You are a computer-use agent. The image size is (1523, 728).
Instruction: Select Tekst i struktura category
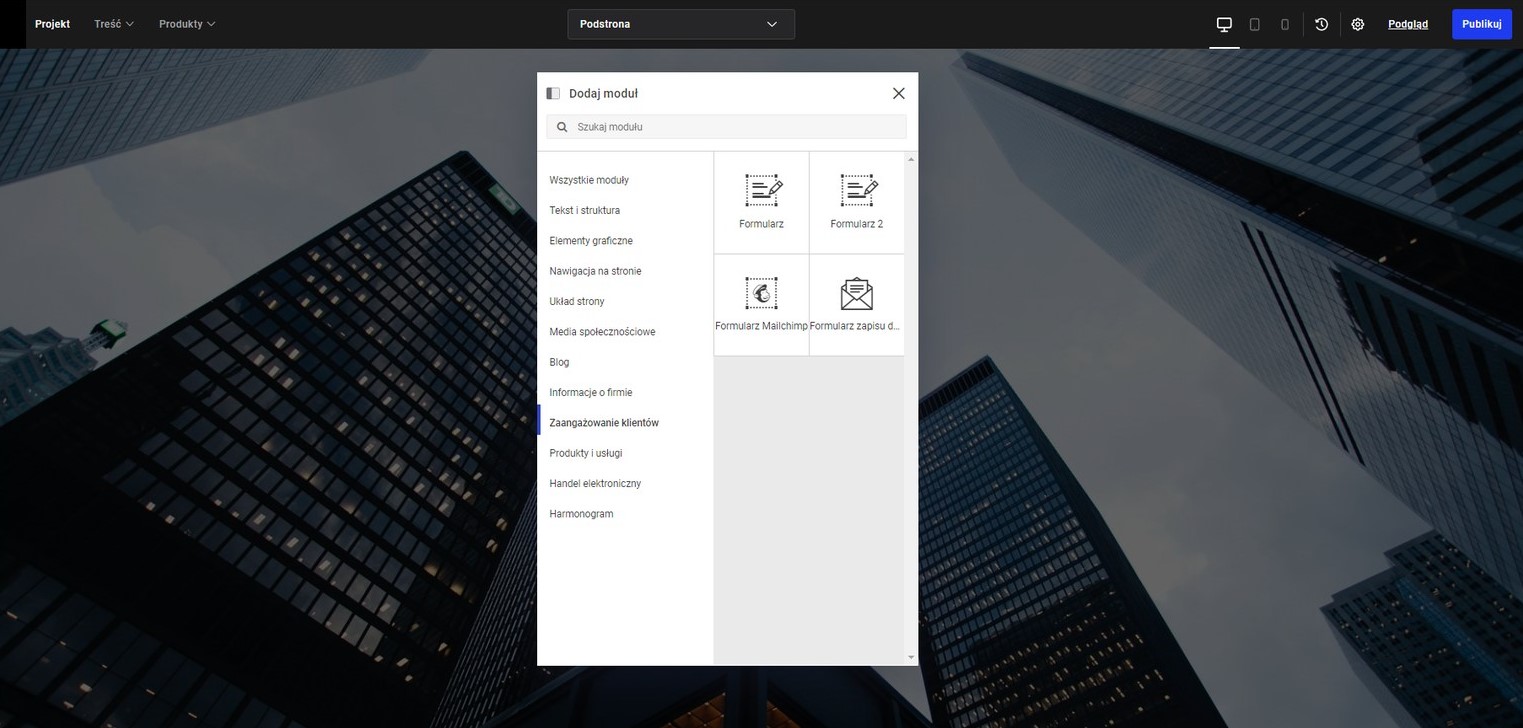(x=585, y=210)
